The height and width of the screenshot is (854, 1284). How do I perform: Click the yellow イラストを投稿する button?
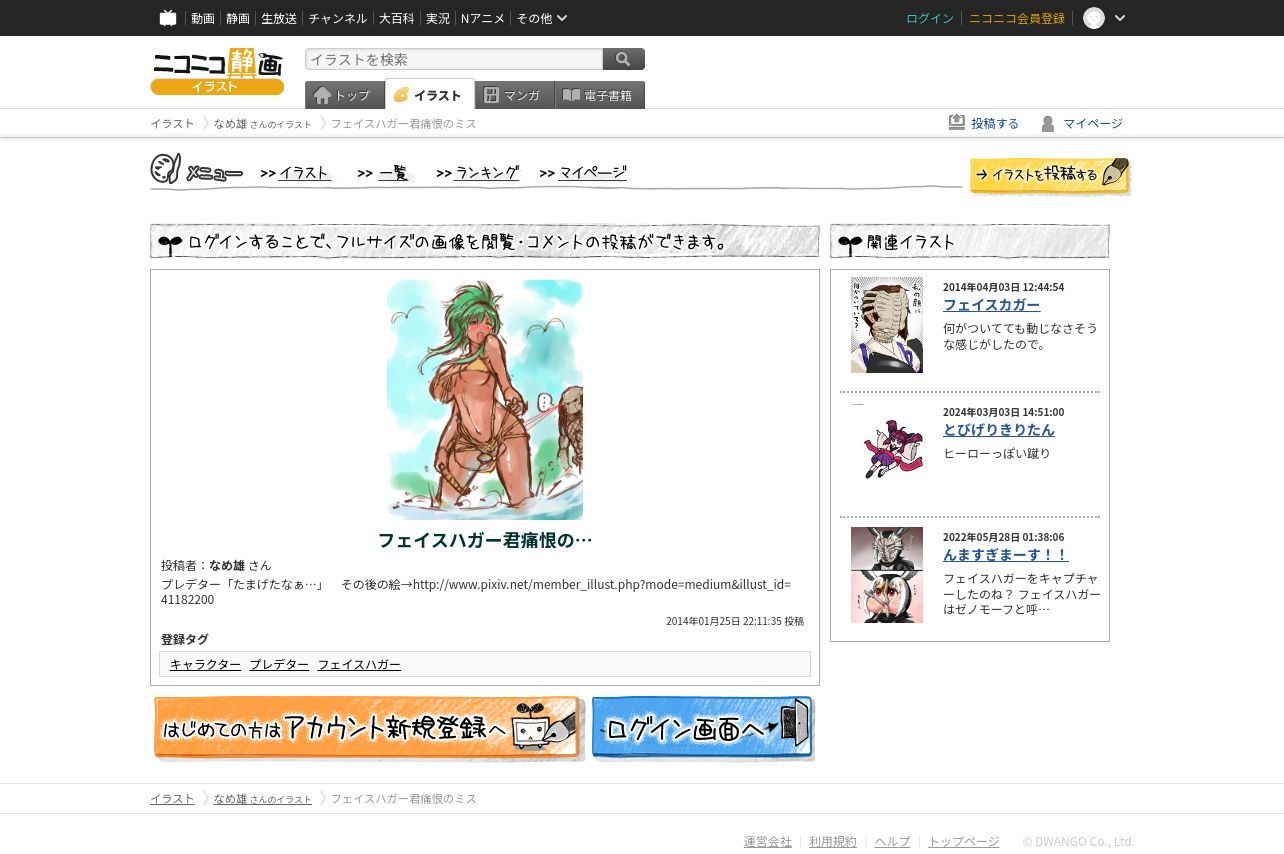(x=1050, y=175)
